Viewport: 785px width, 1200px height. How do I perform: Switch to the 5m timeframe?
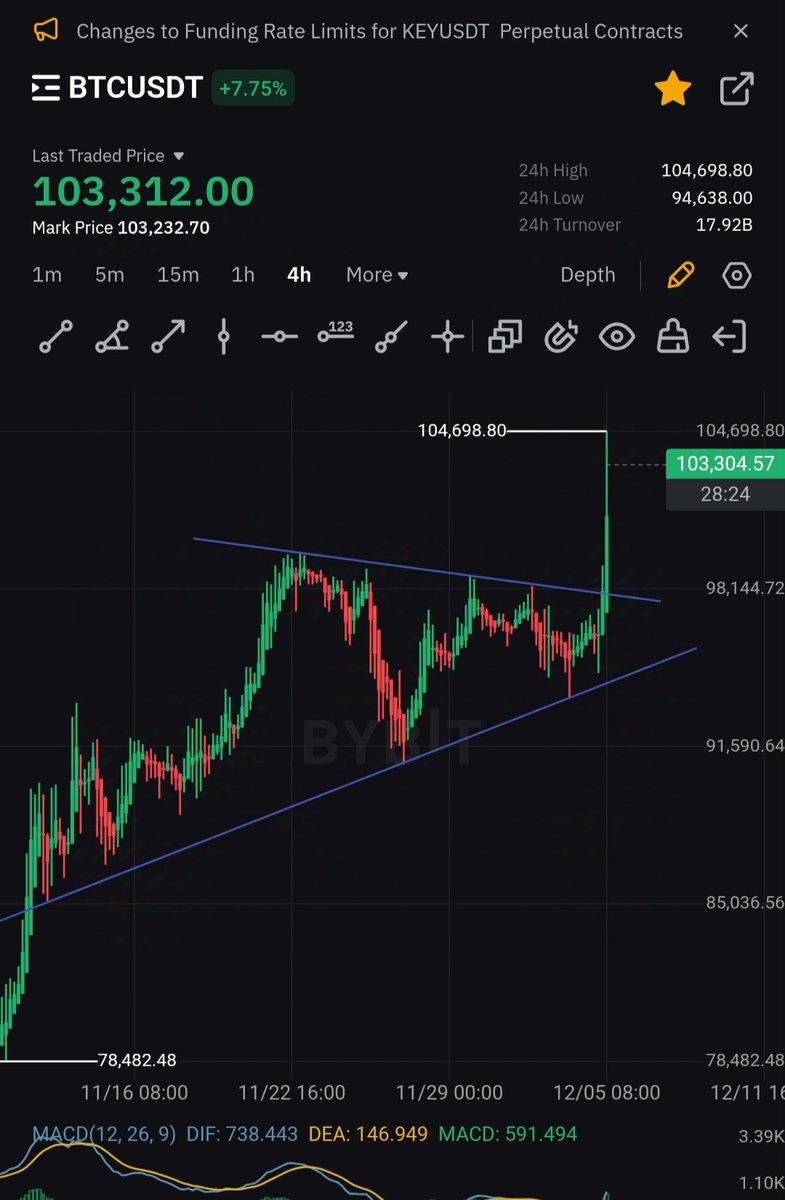(110, 275)
